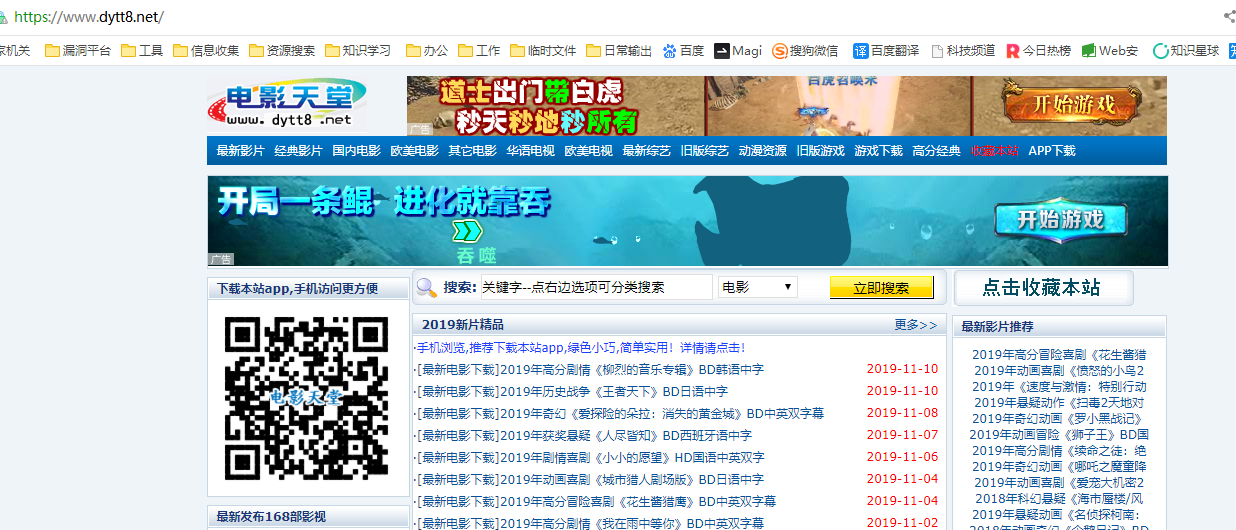Click the 电影天堂 site logo

[x=287, y=104]
